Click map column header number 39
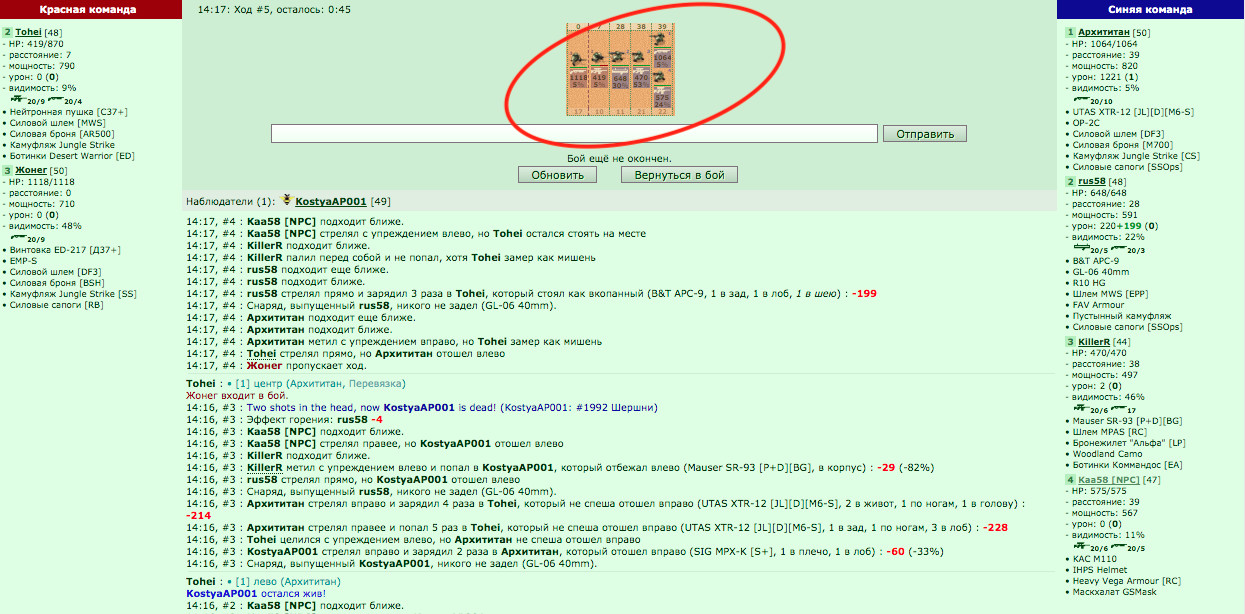The width and height of the screenshot is (1245, 614). tap(662, 27)
